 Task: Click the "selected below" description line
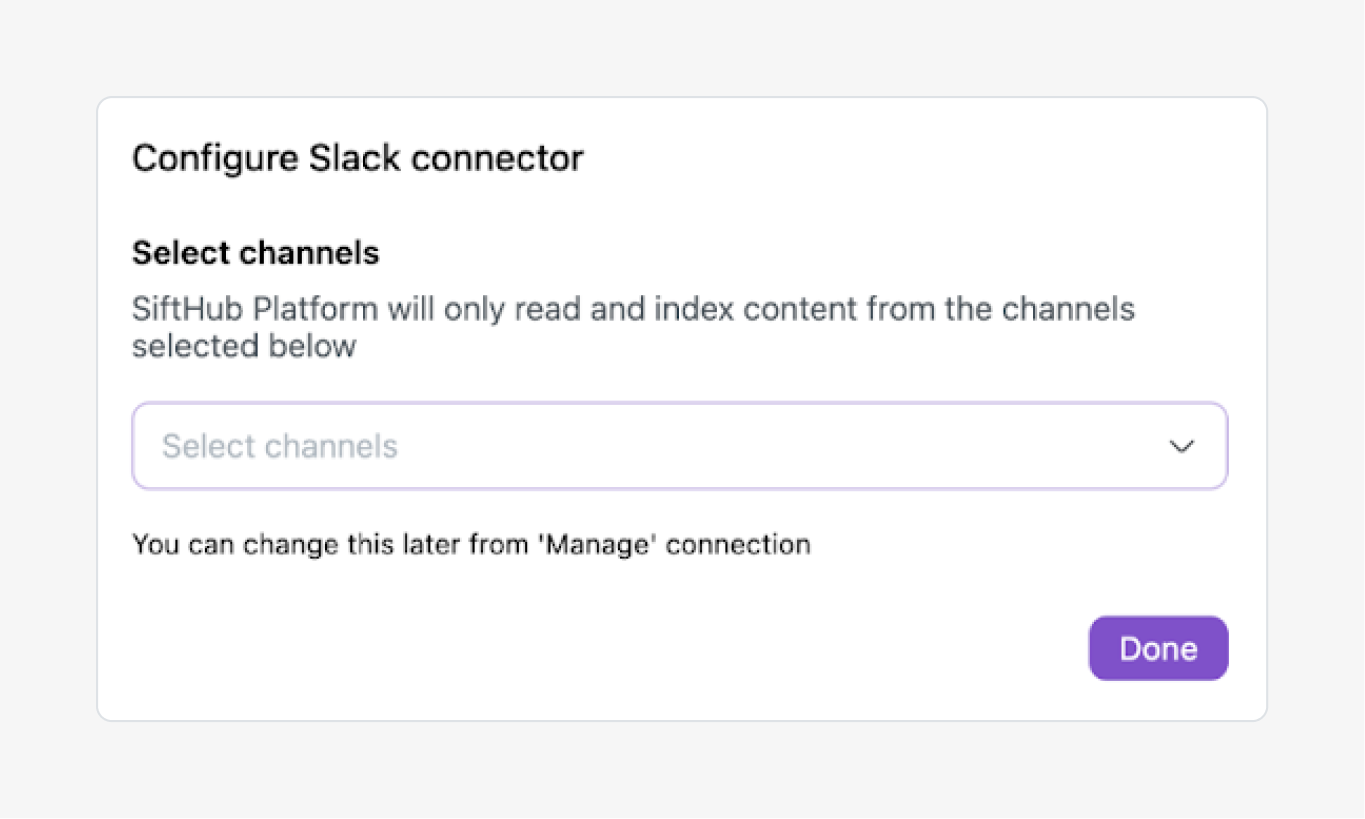[244, 346]
